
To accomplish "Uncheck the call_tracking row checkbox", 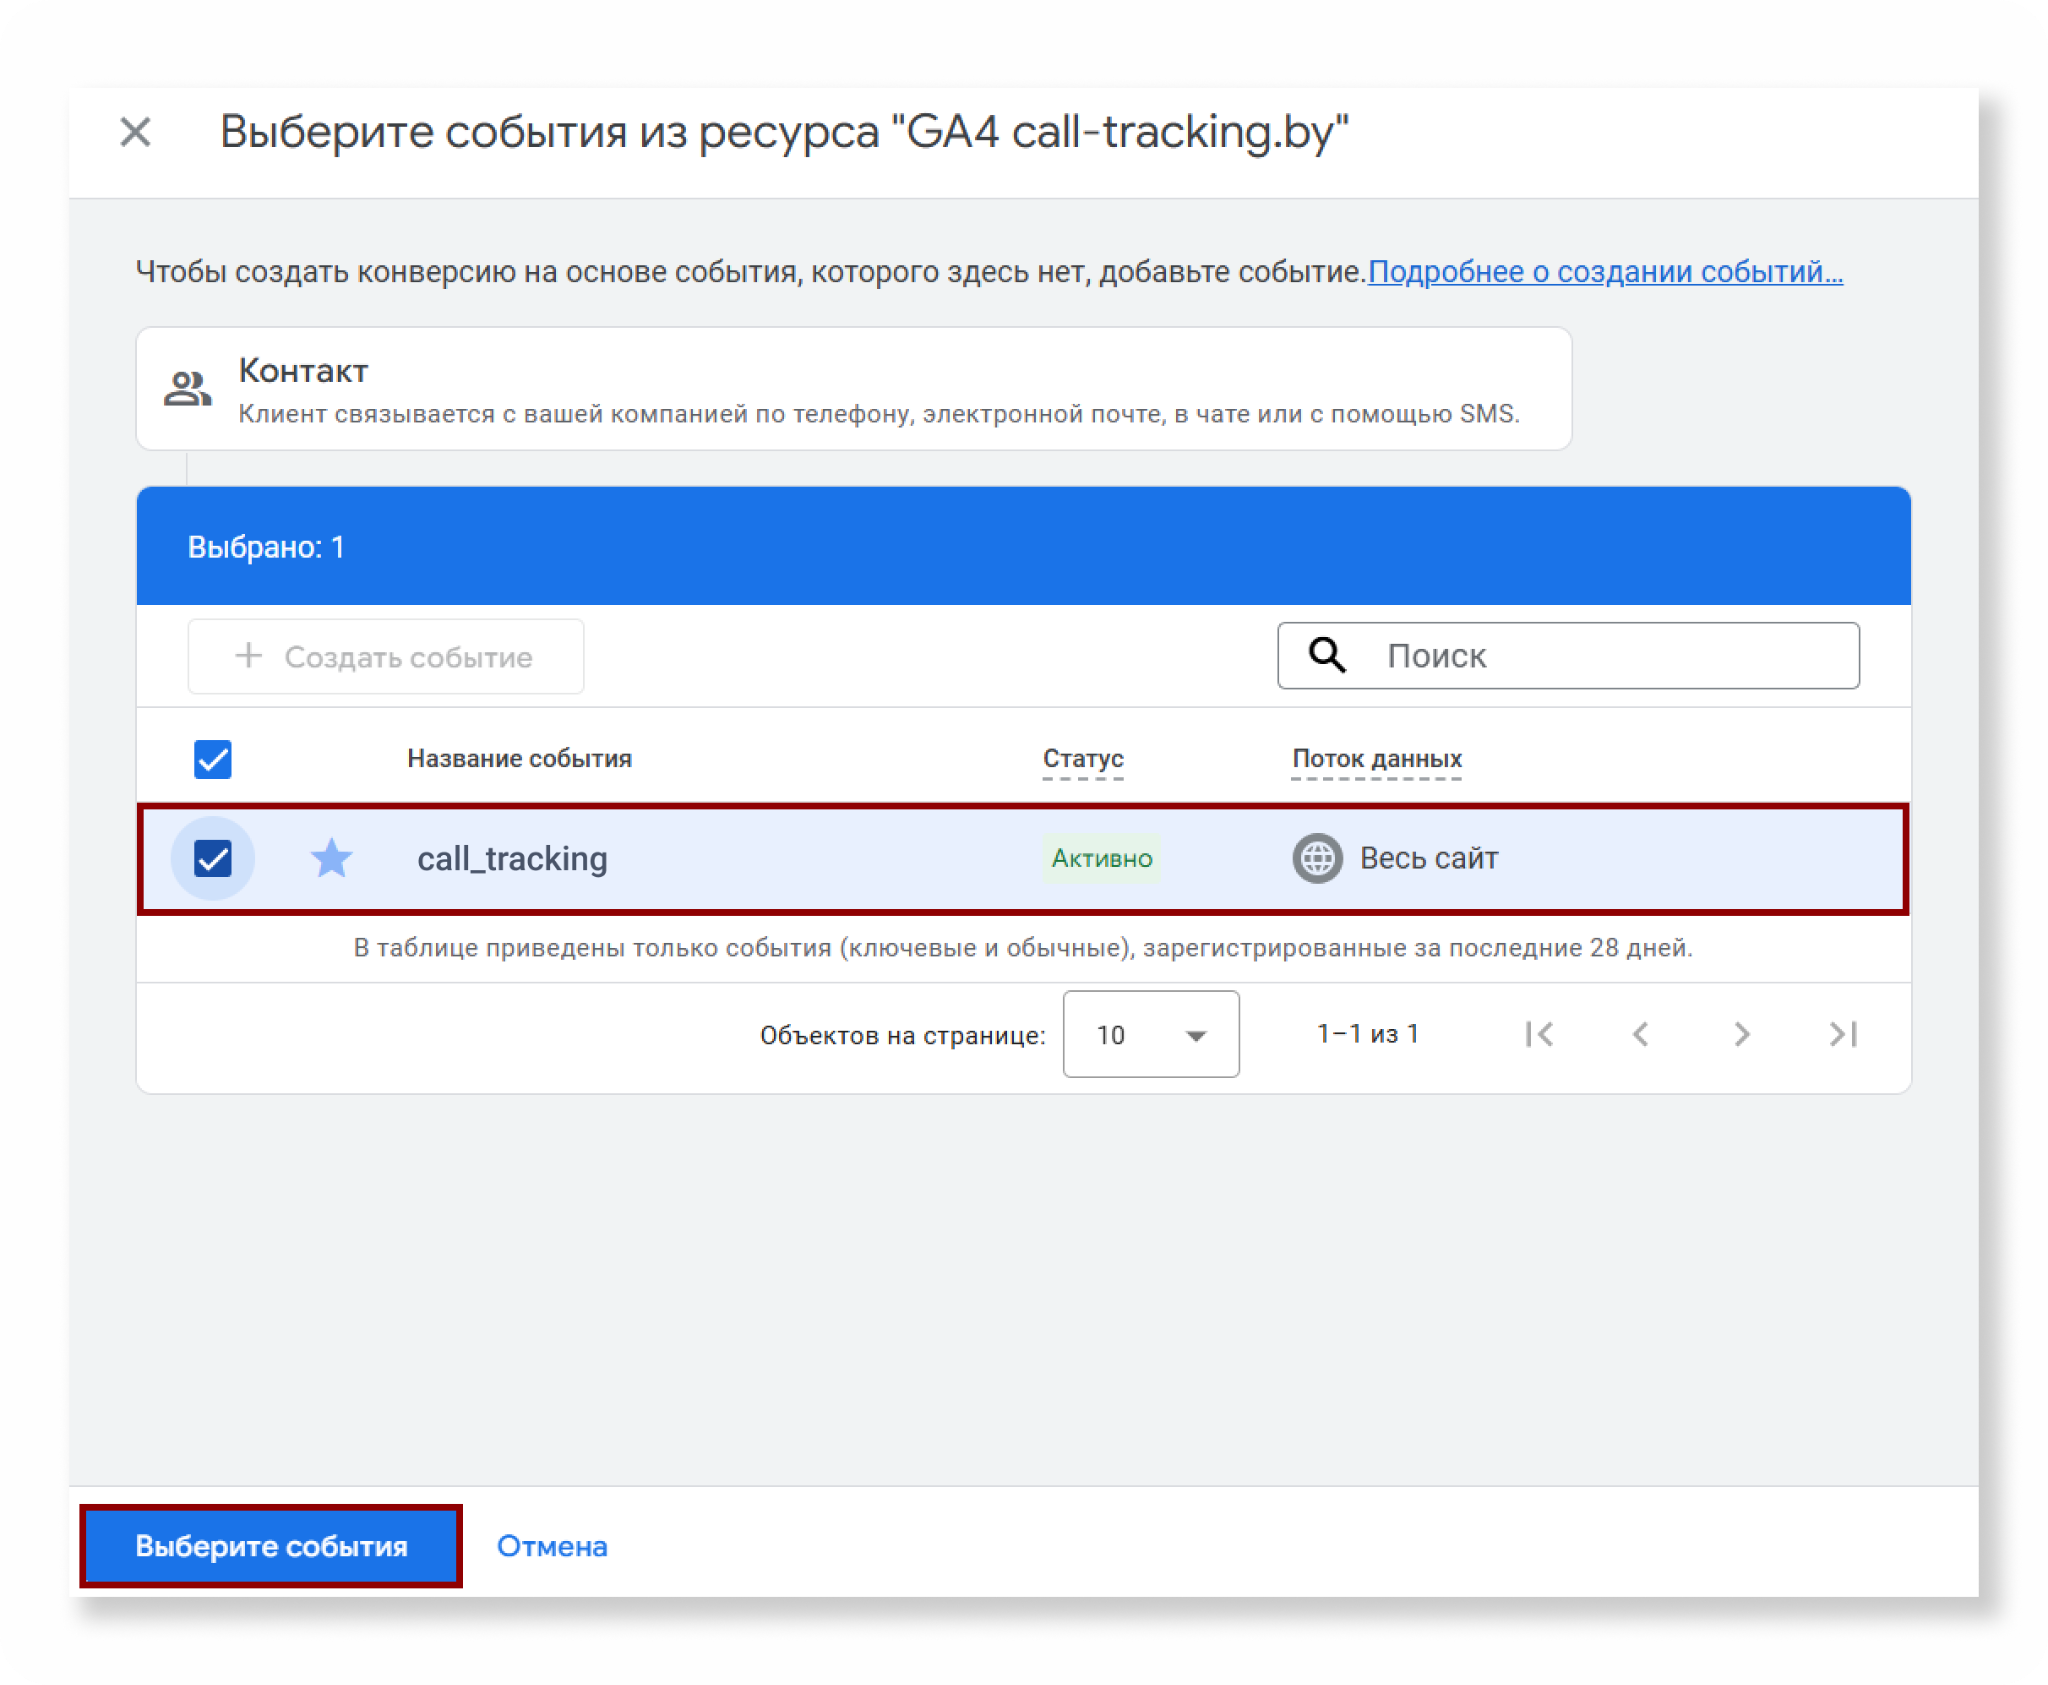I will [x=213, y=858].
